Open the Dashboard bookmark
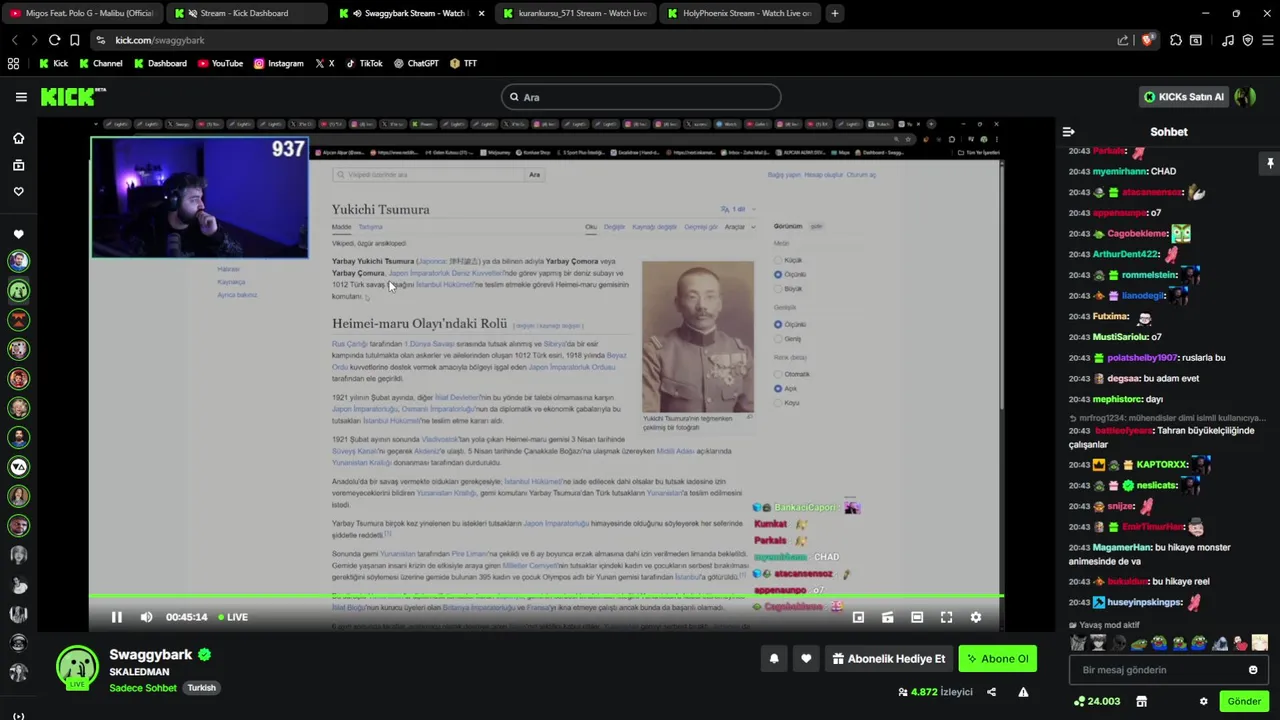Viewport: 1280px width, 720px height. click(x=160, y=63)
